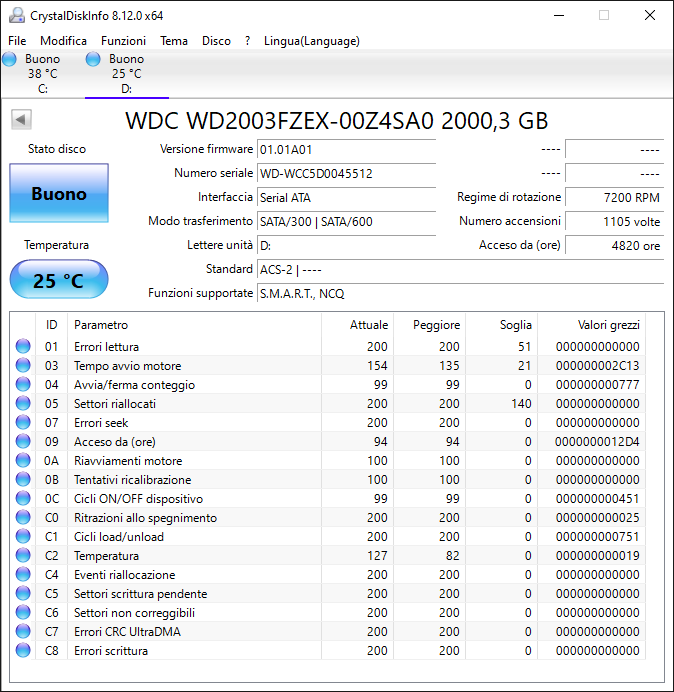Click raw value 000000000451
674x692 pixels.
point(598,499)
